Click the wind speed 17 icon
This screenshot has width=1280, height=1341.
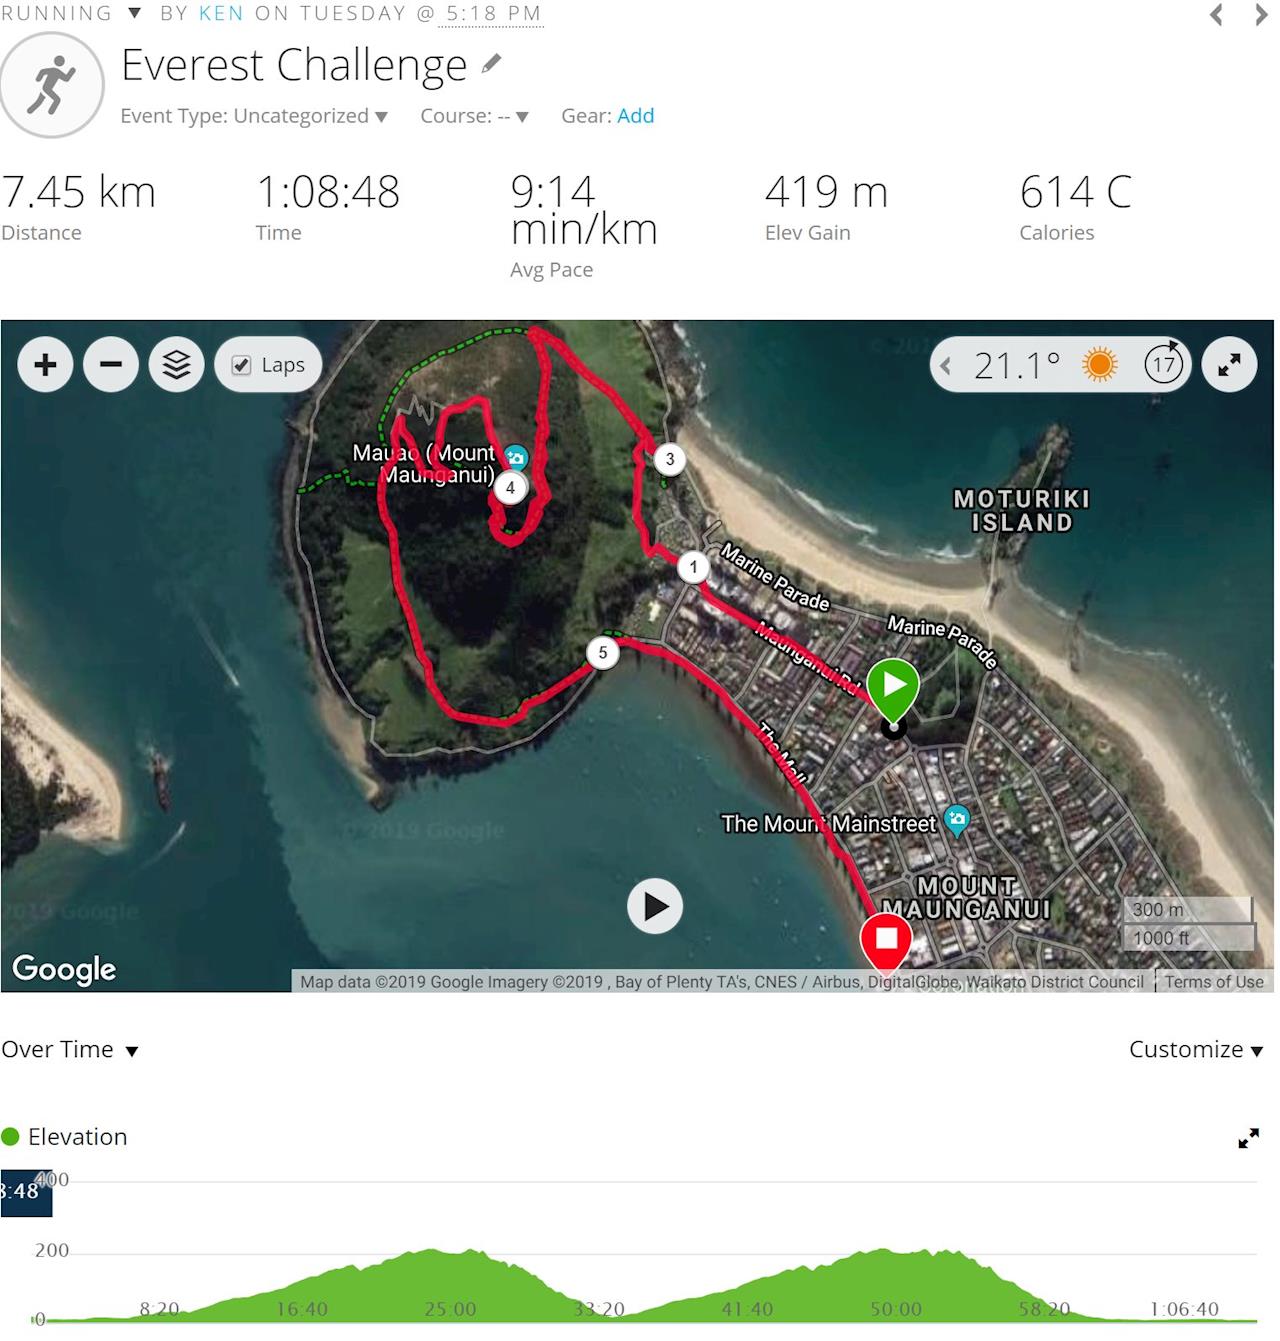(1163, 364)
